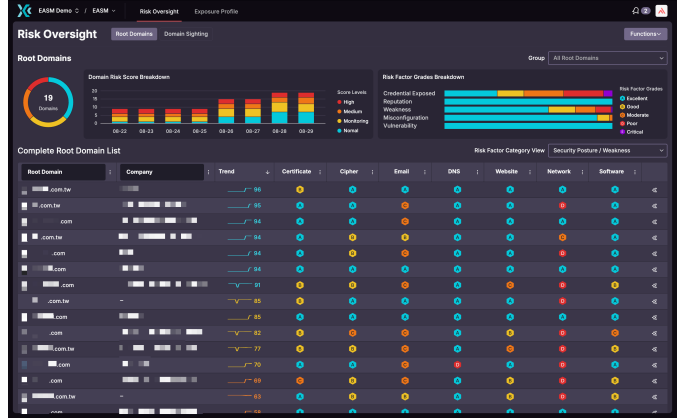Open the Risk Factor Category View dropdown

607,150
